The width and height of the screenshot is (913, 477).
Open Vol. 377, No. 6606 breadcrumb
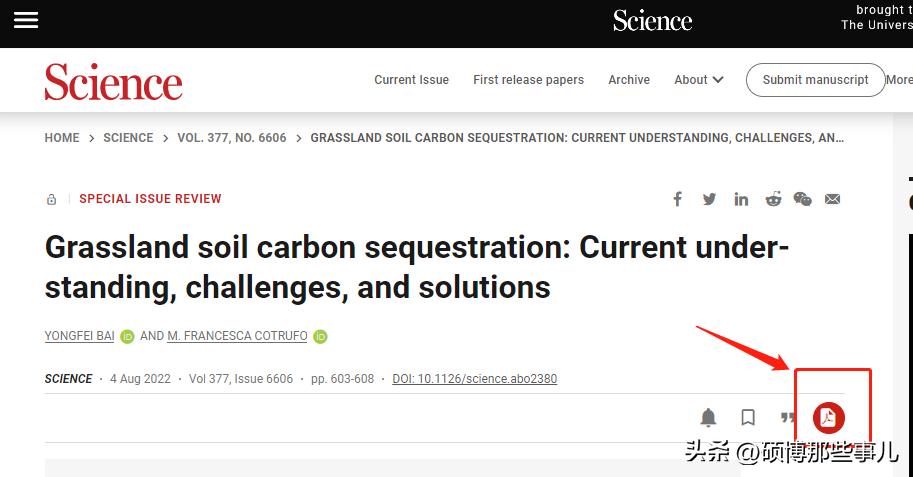coord(232,138)
